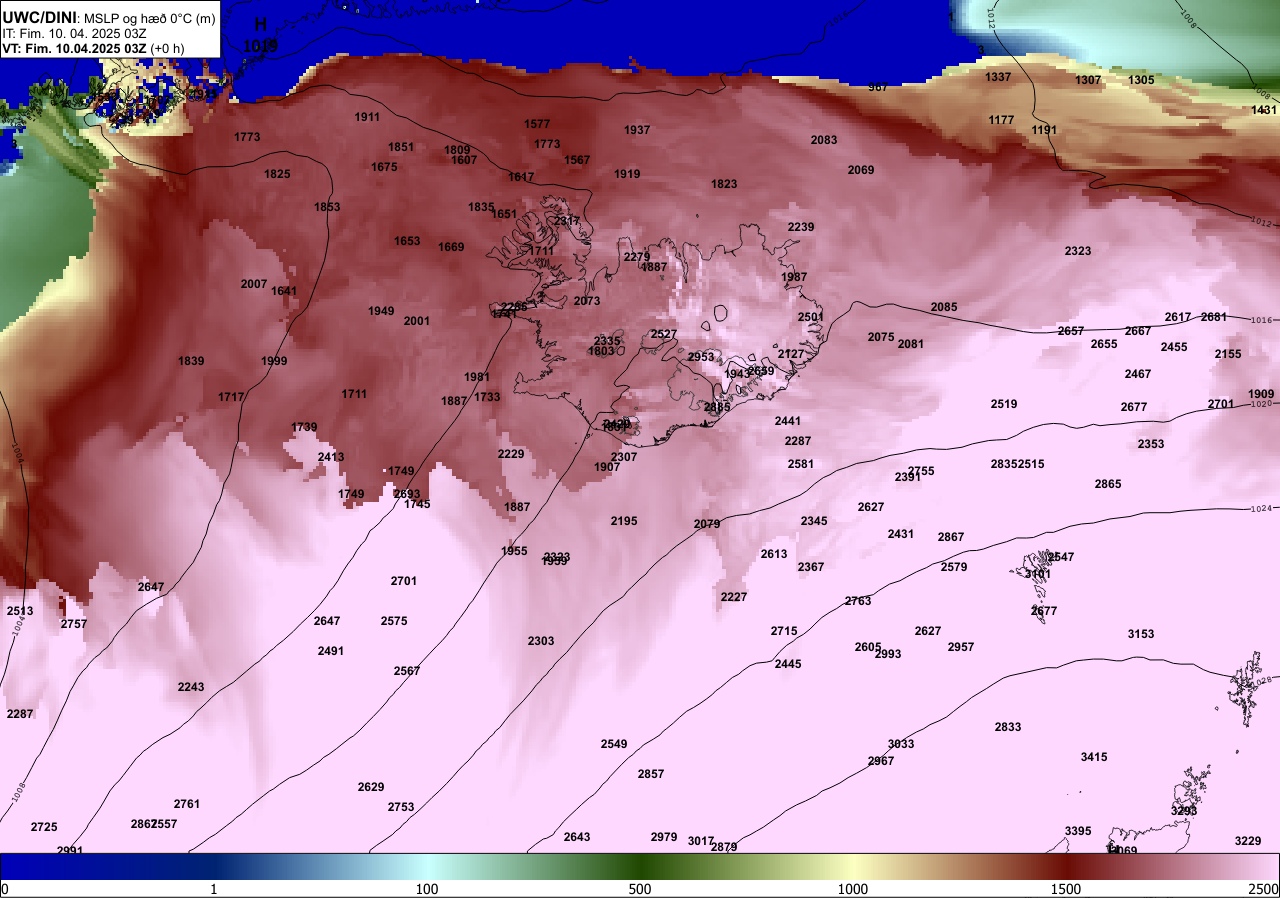1280x898 pixels.
Task: Click the height value 2083
Action: click(824, 140)
